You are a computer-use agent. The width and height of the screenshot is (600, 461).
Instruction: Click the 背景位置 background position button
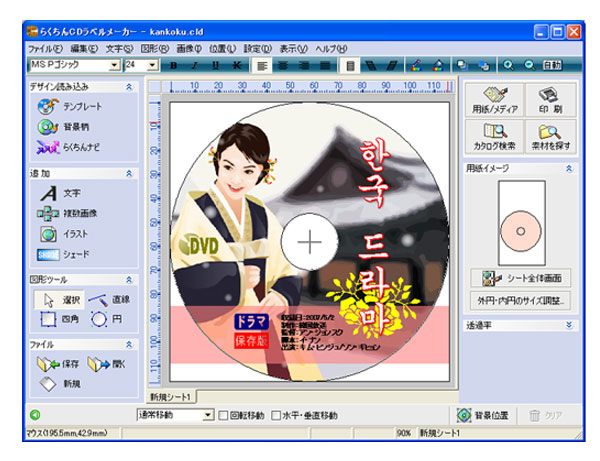click(483, 415)
